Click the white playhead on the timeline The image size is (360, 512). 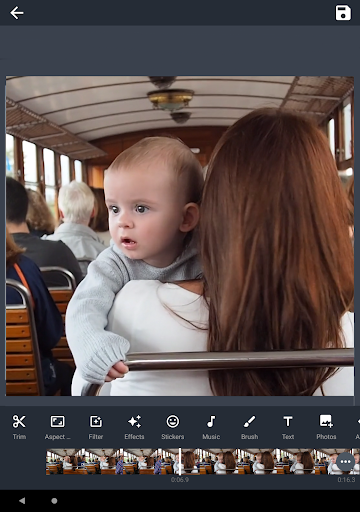(x=180, y=462)
